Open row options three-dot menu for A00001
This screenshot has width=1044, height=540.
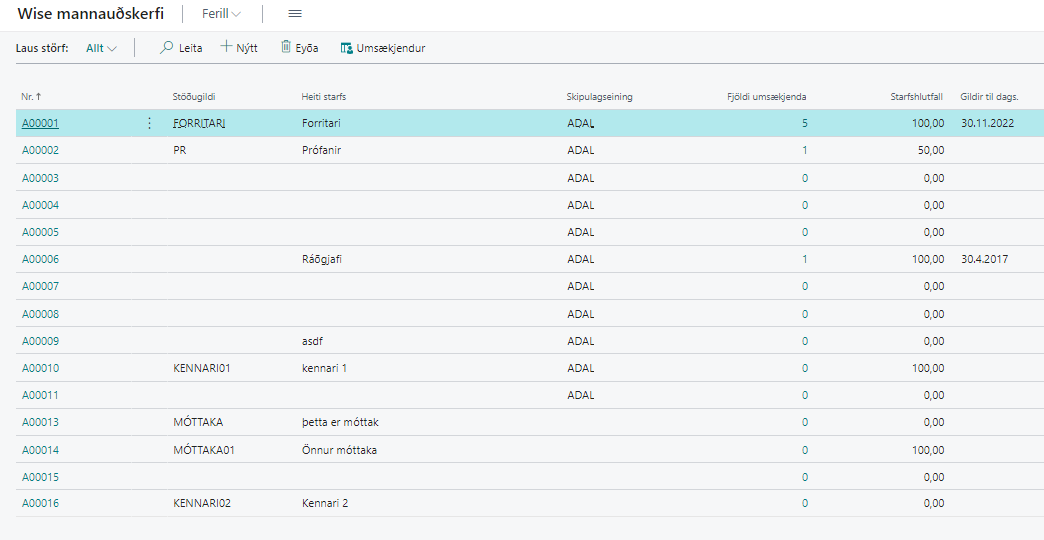[x=150, y=124]
